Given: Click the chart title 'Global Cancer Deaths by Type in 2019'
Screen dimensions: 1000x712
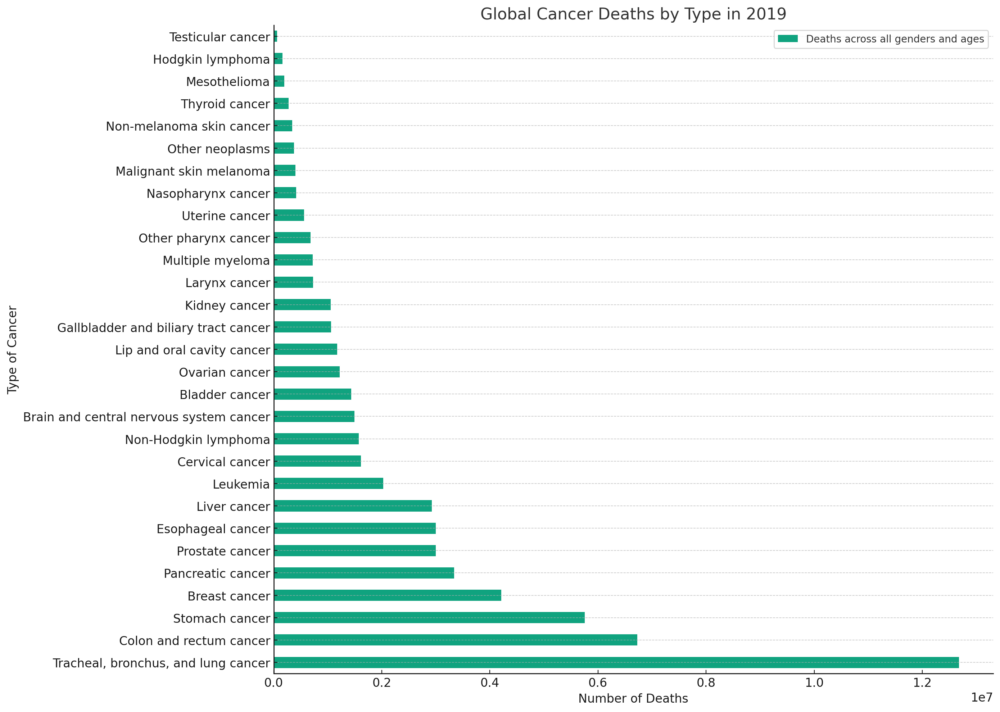Looking at the screenshot, I should (633, 14).
